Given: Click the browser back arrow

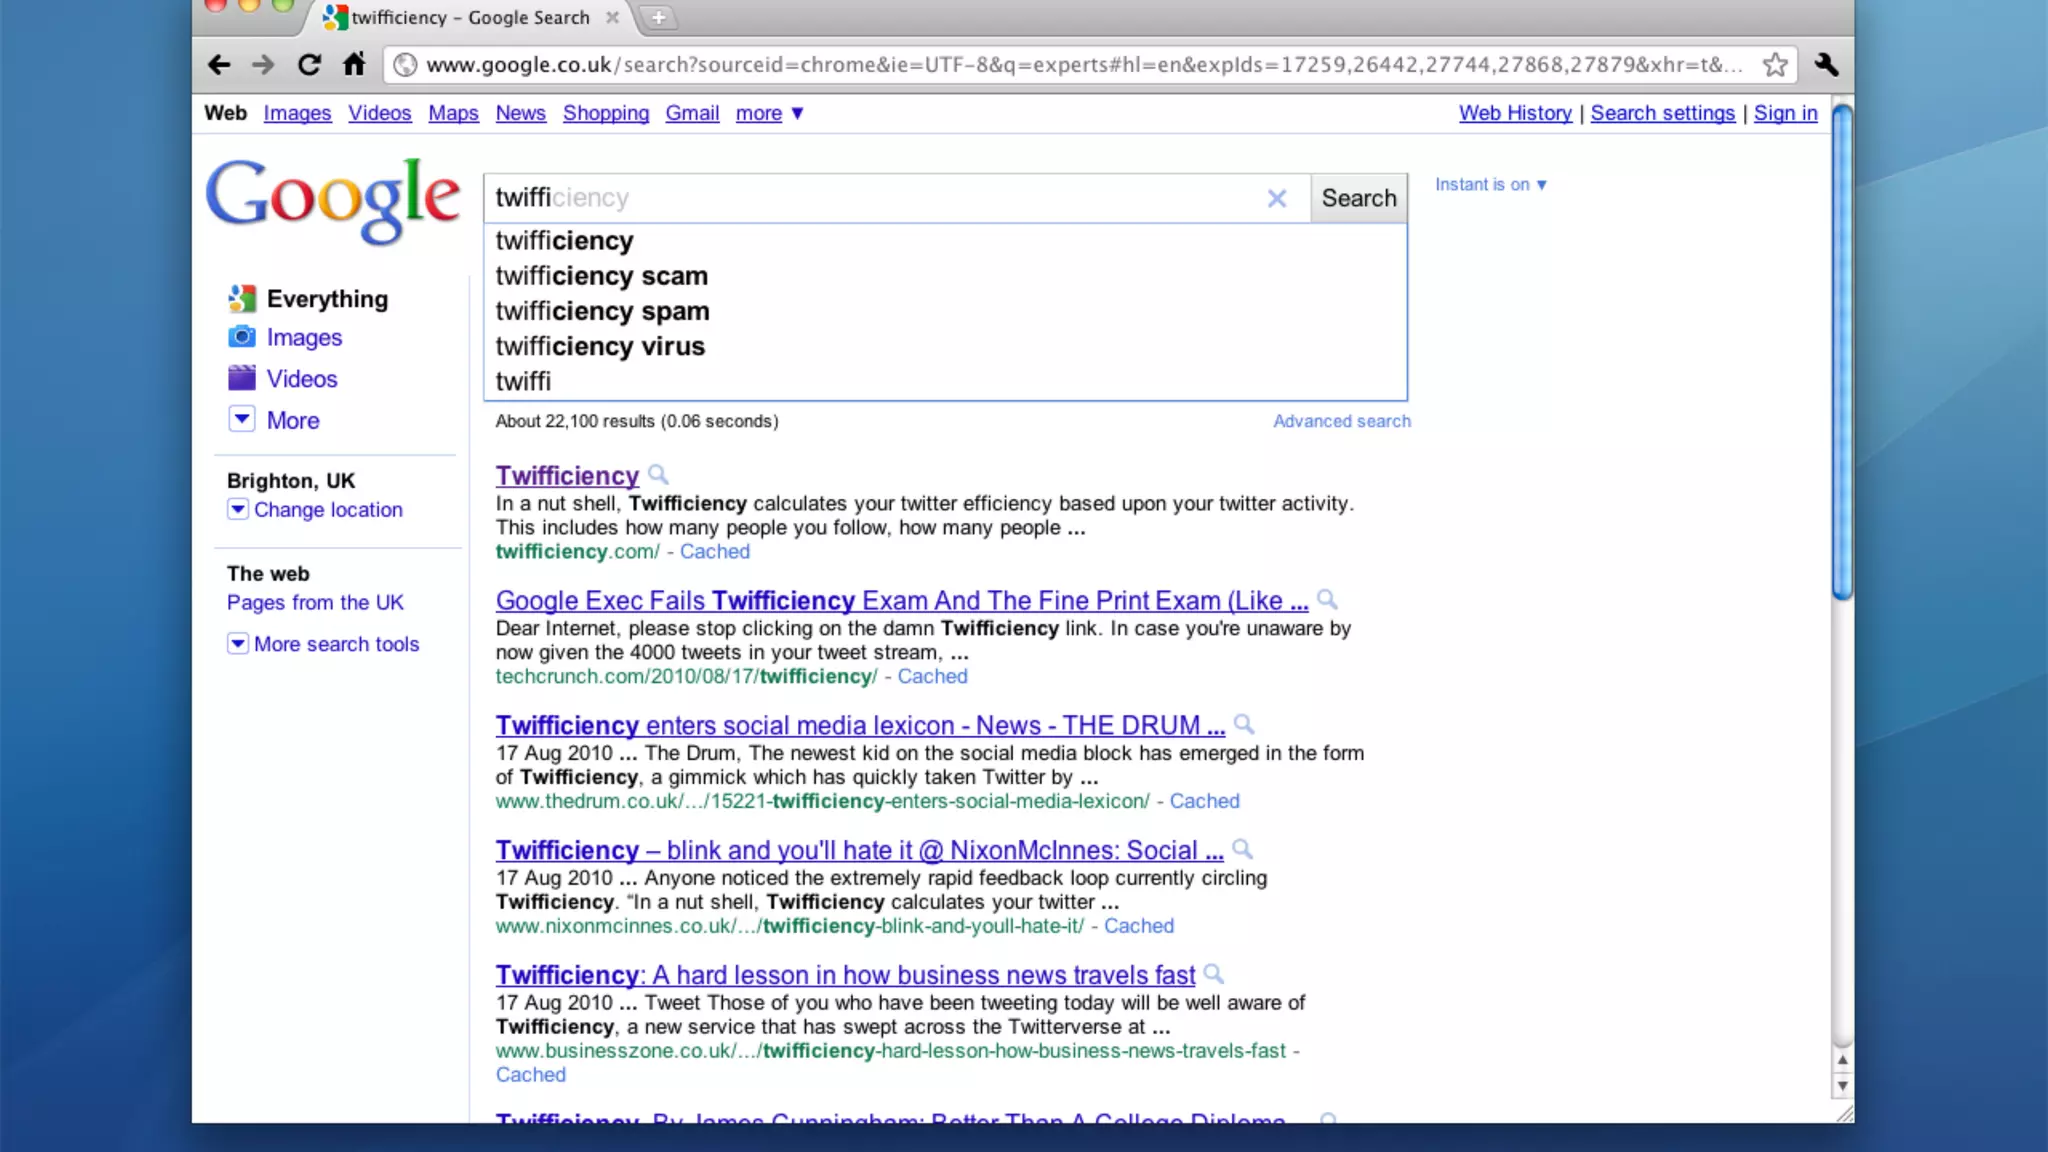Looking at the screenshot, I should click(219, 65).
